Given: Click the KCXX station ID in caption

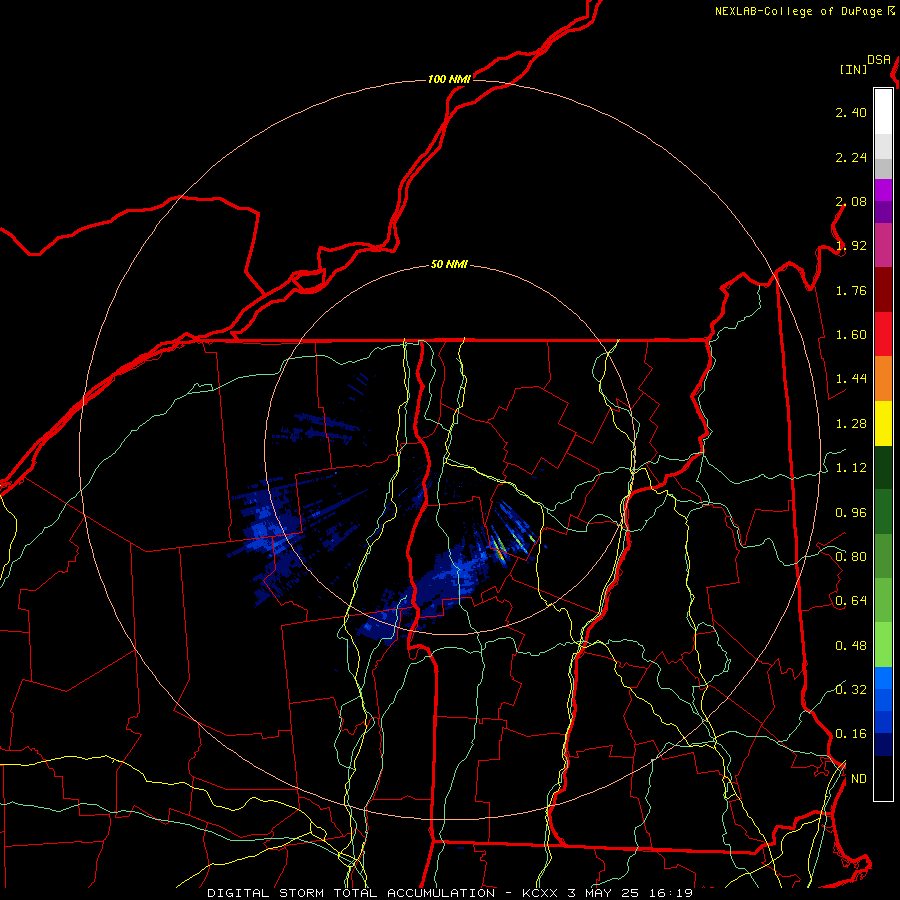Looking at the screenshot, I should (540, 893).
